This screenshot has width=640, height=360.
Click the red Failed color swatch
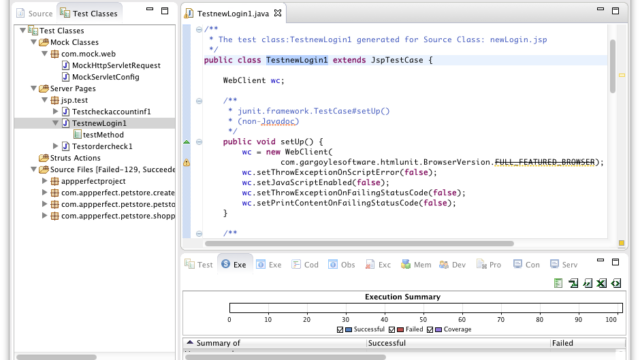click(400, 329)
